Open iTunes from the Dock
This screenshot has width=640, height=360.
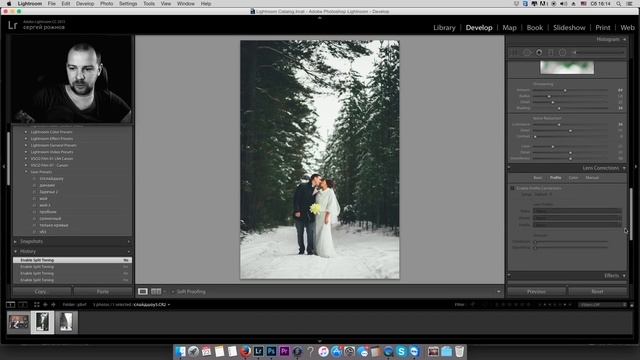pyautogui.click(x=323, y=351)
